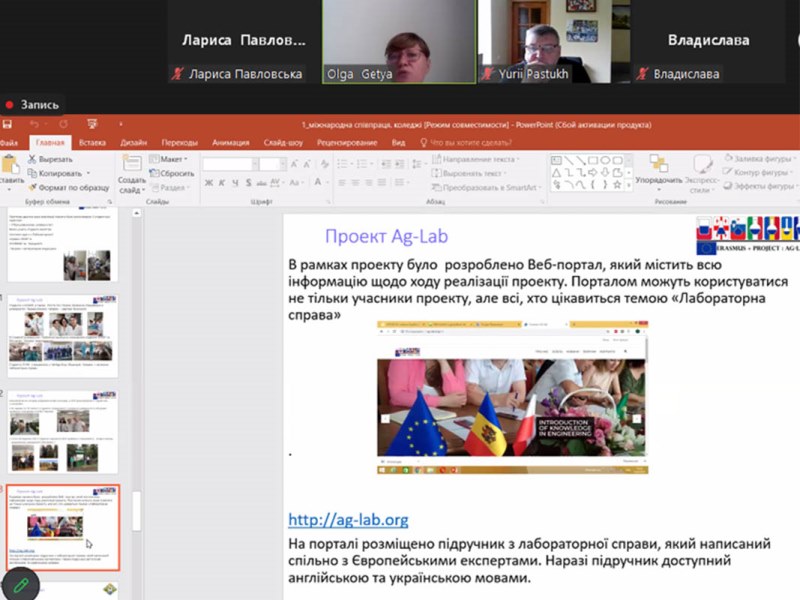Toggle bold (Ж) formatting

(x=209, y=183)
